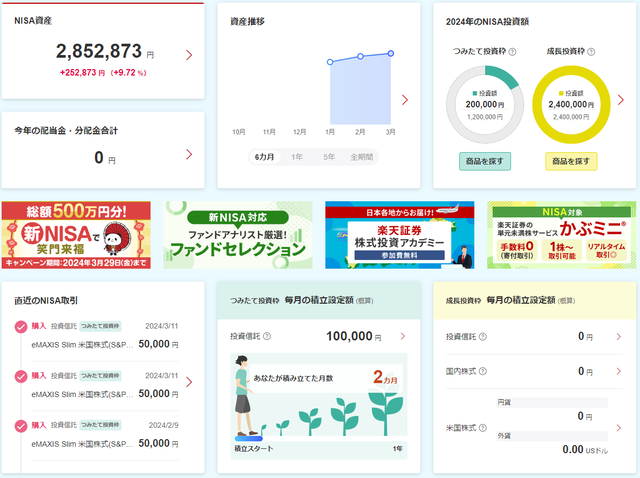Viewport: 640px width, 478px height.
Task: Click check icon of 2024/2/9 transaction
Action: [x=21, y=426]
